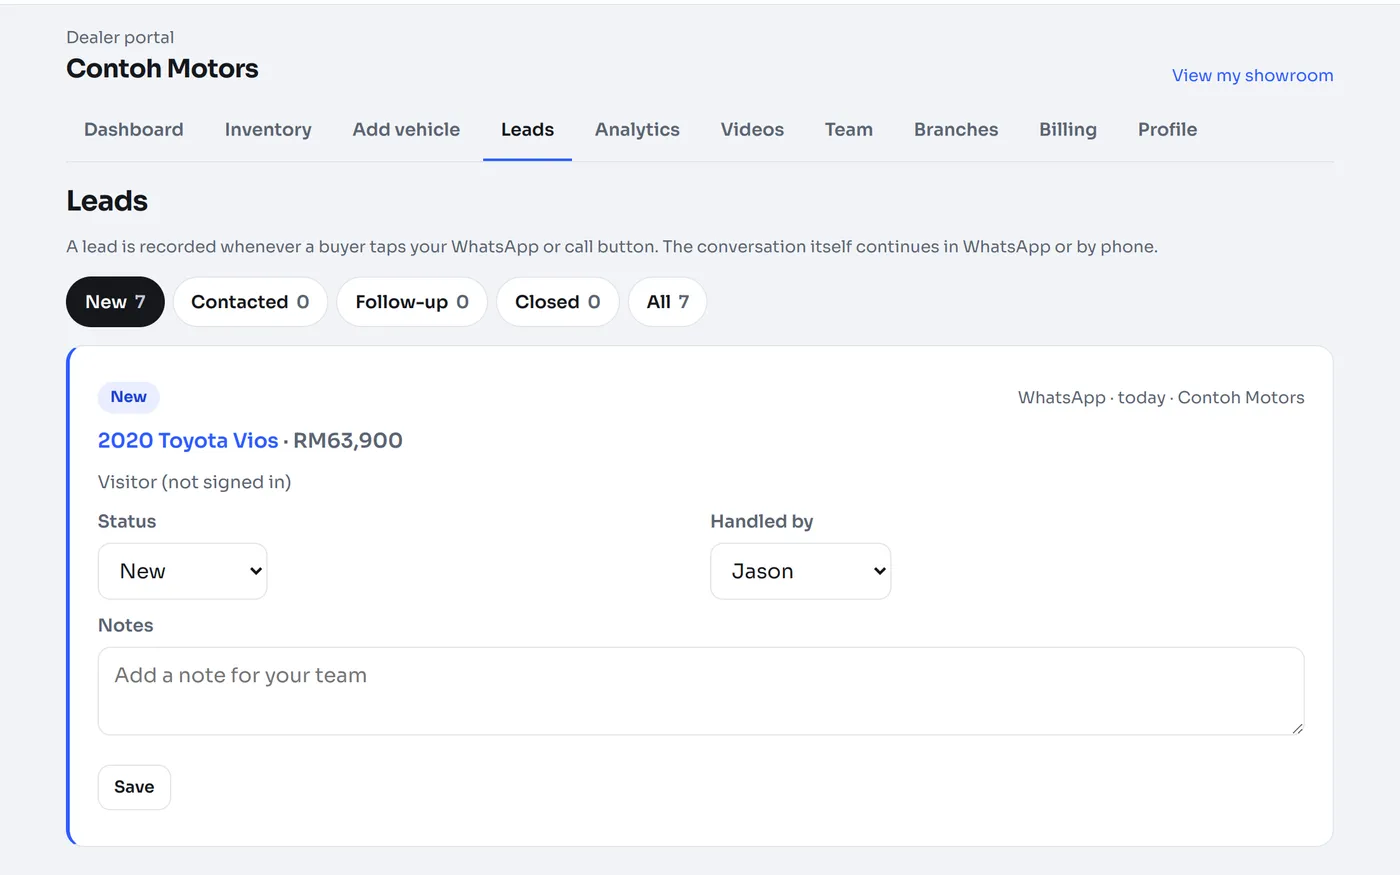Viewport: 1400px width, 875px height.
Task: Click into the Notes text area
Action: pos(701,691)
